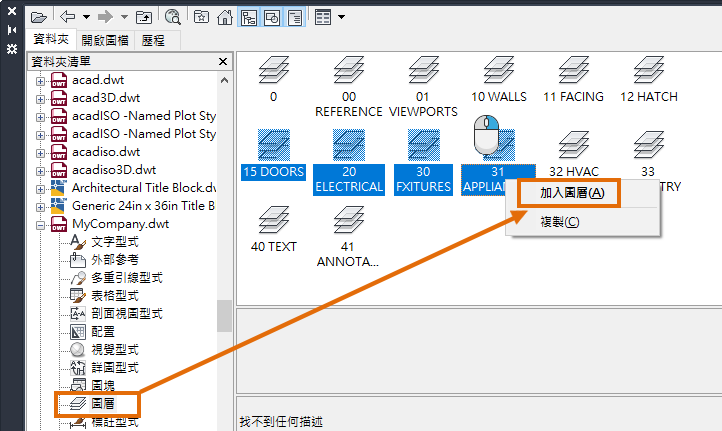722x431 pixels.
Task: Click the folder list scrollbar thumb
Action: 224,316
